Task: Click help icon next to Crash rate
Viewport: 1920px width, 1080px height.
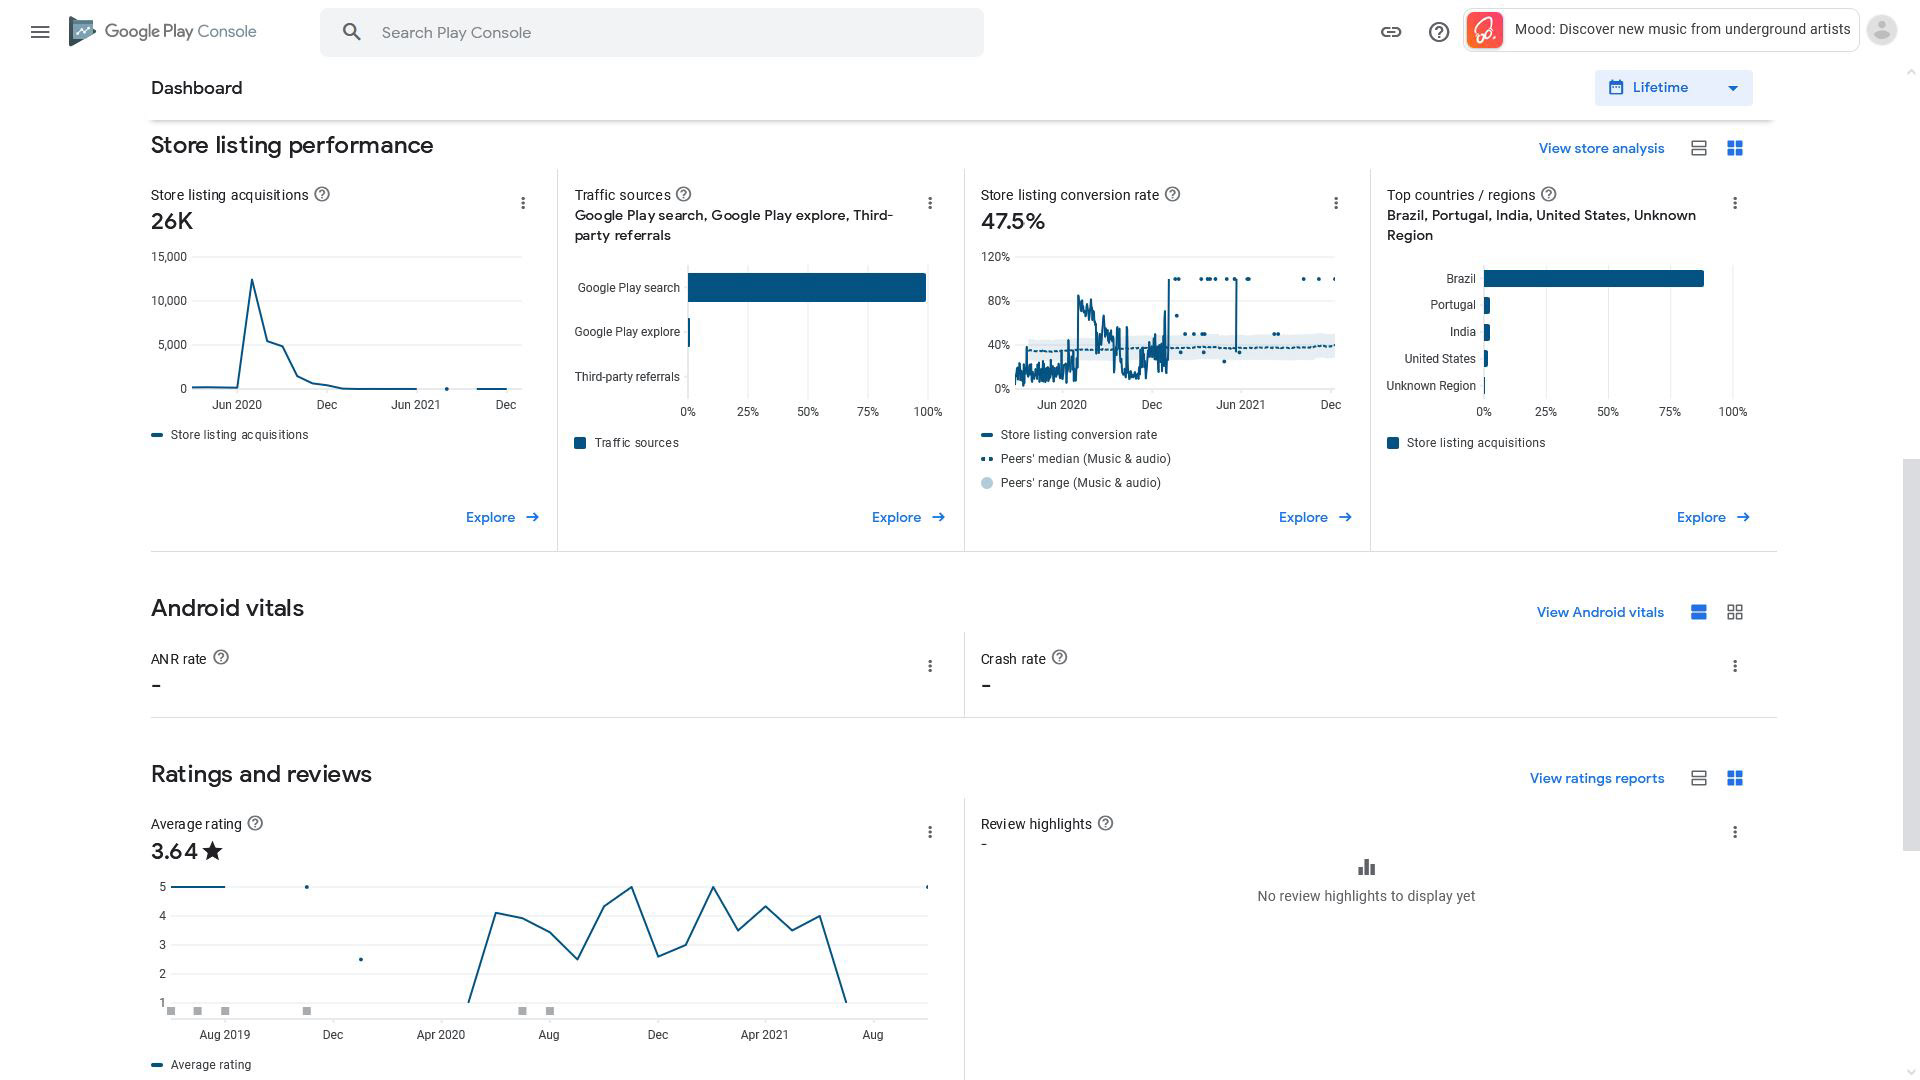Action: pos(1060,658)
